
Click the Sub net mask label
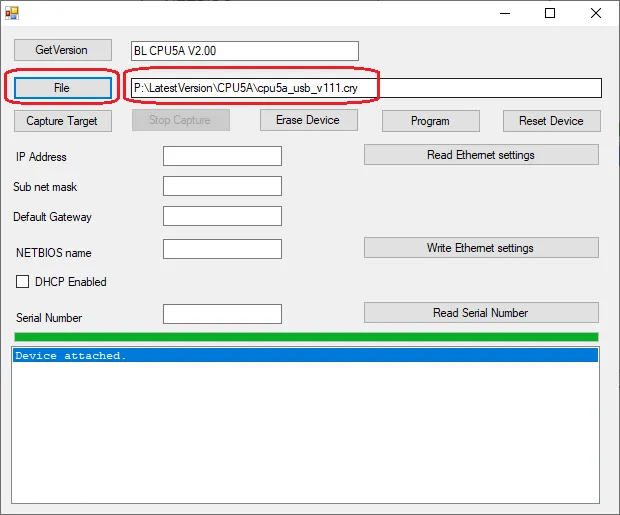(x=45, y=187)
